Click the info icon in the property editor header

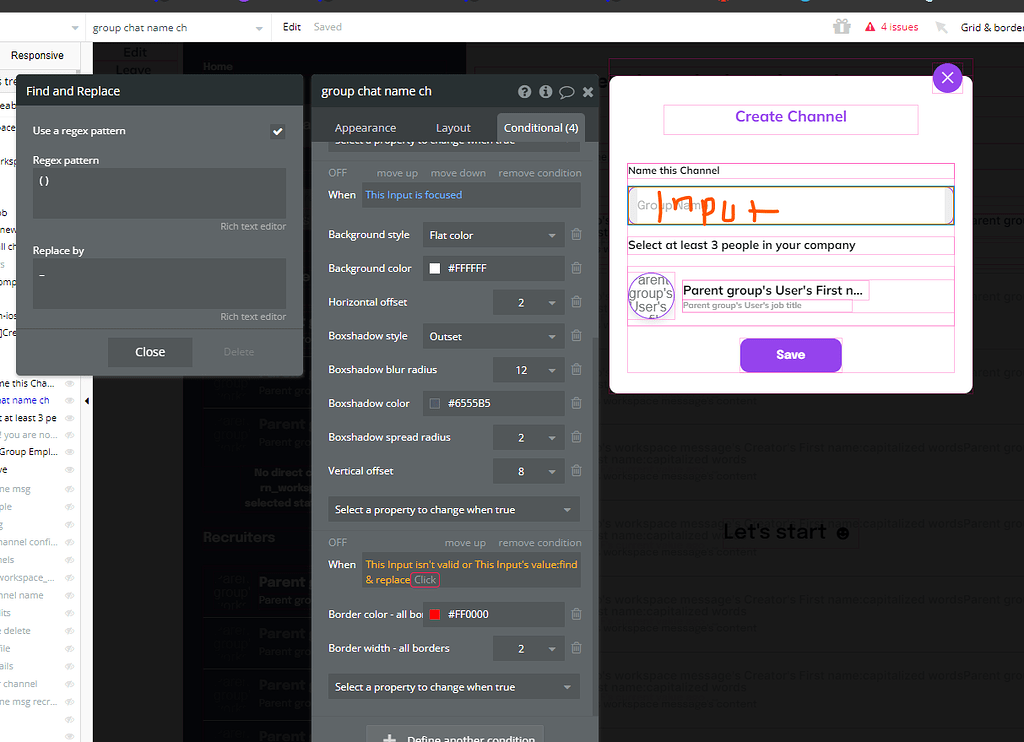click(545, 91)
